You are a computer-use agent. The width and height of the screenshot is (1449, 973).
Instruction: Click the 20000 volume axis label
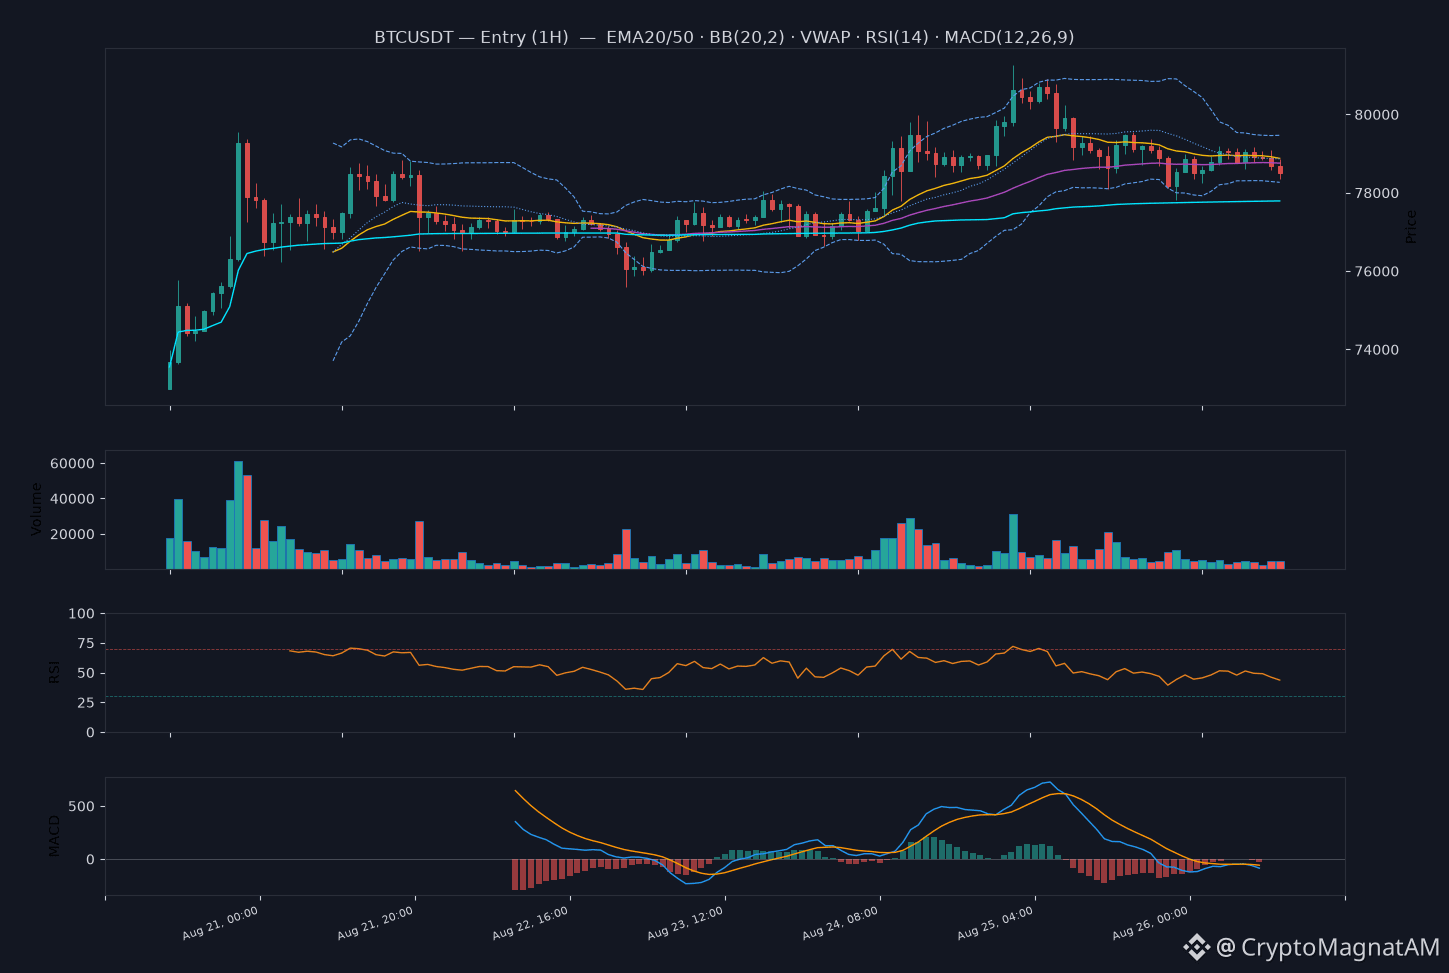pos(71,535)
